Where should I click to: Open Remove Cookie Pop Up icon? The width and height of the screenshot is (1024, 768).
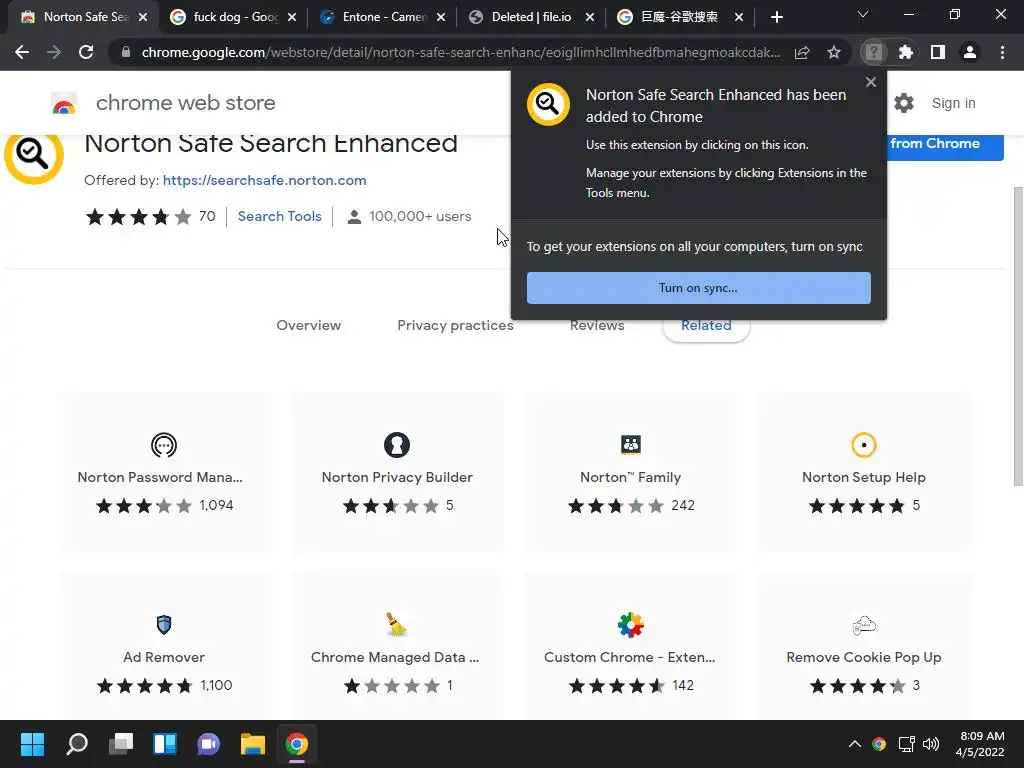[x=863, y=625]
